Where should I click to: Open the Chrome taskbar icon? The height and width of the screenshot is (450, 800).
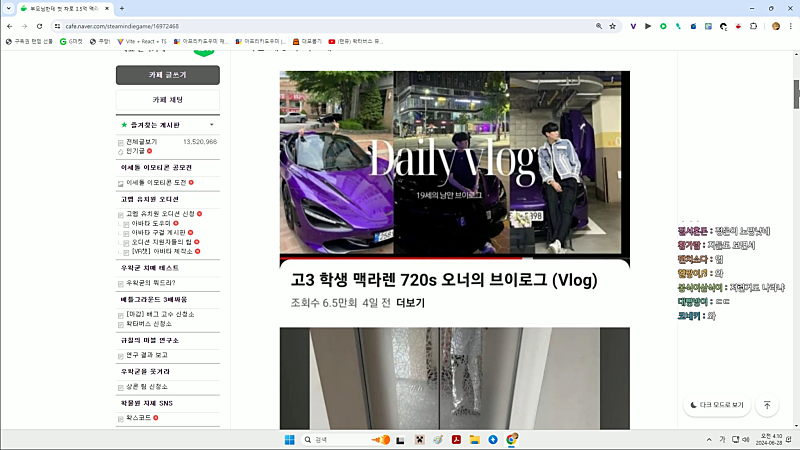[x=511, y=439]
